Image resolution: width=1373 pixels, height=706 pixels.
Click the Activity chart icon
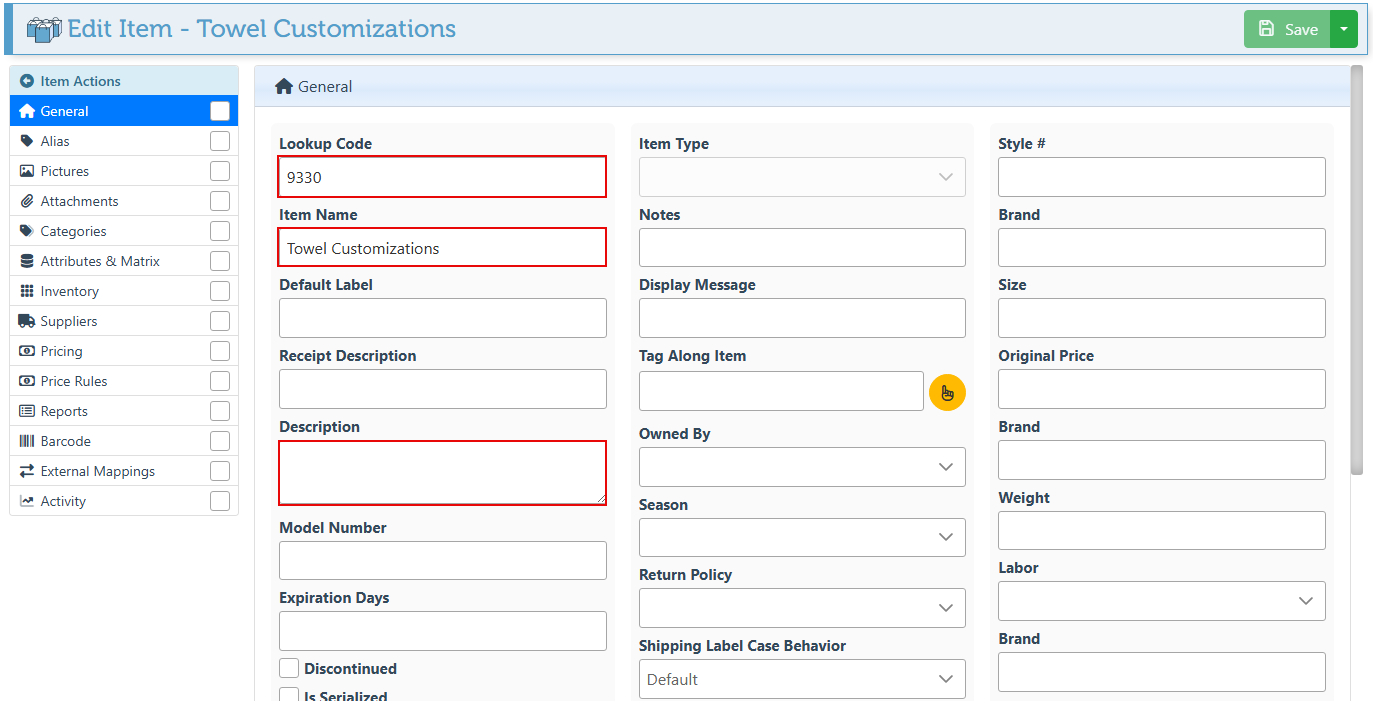27,501
